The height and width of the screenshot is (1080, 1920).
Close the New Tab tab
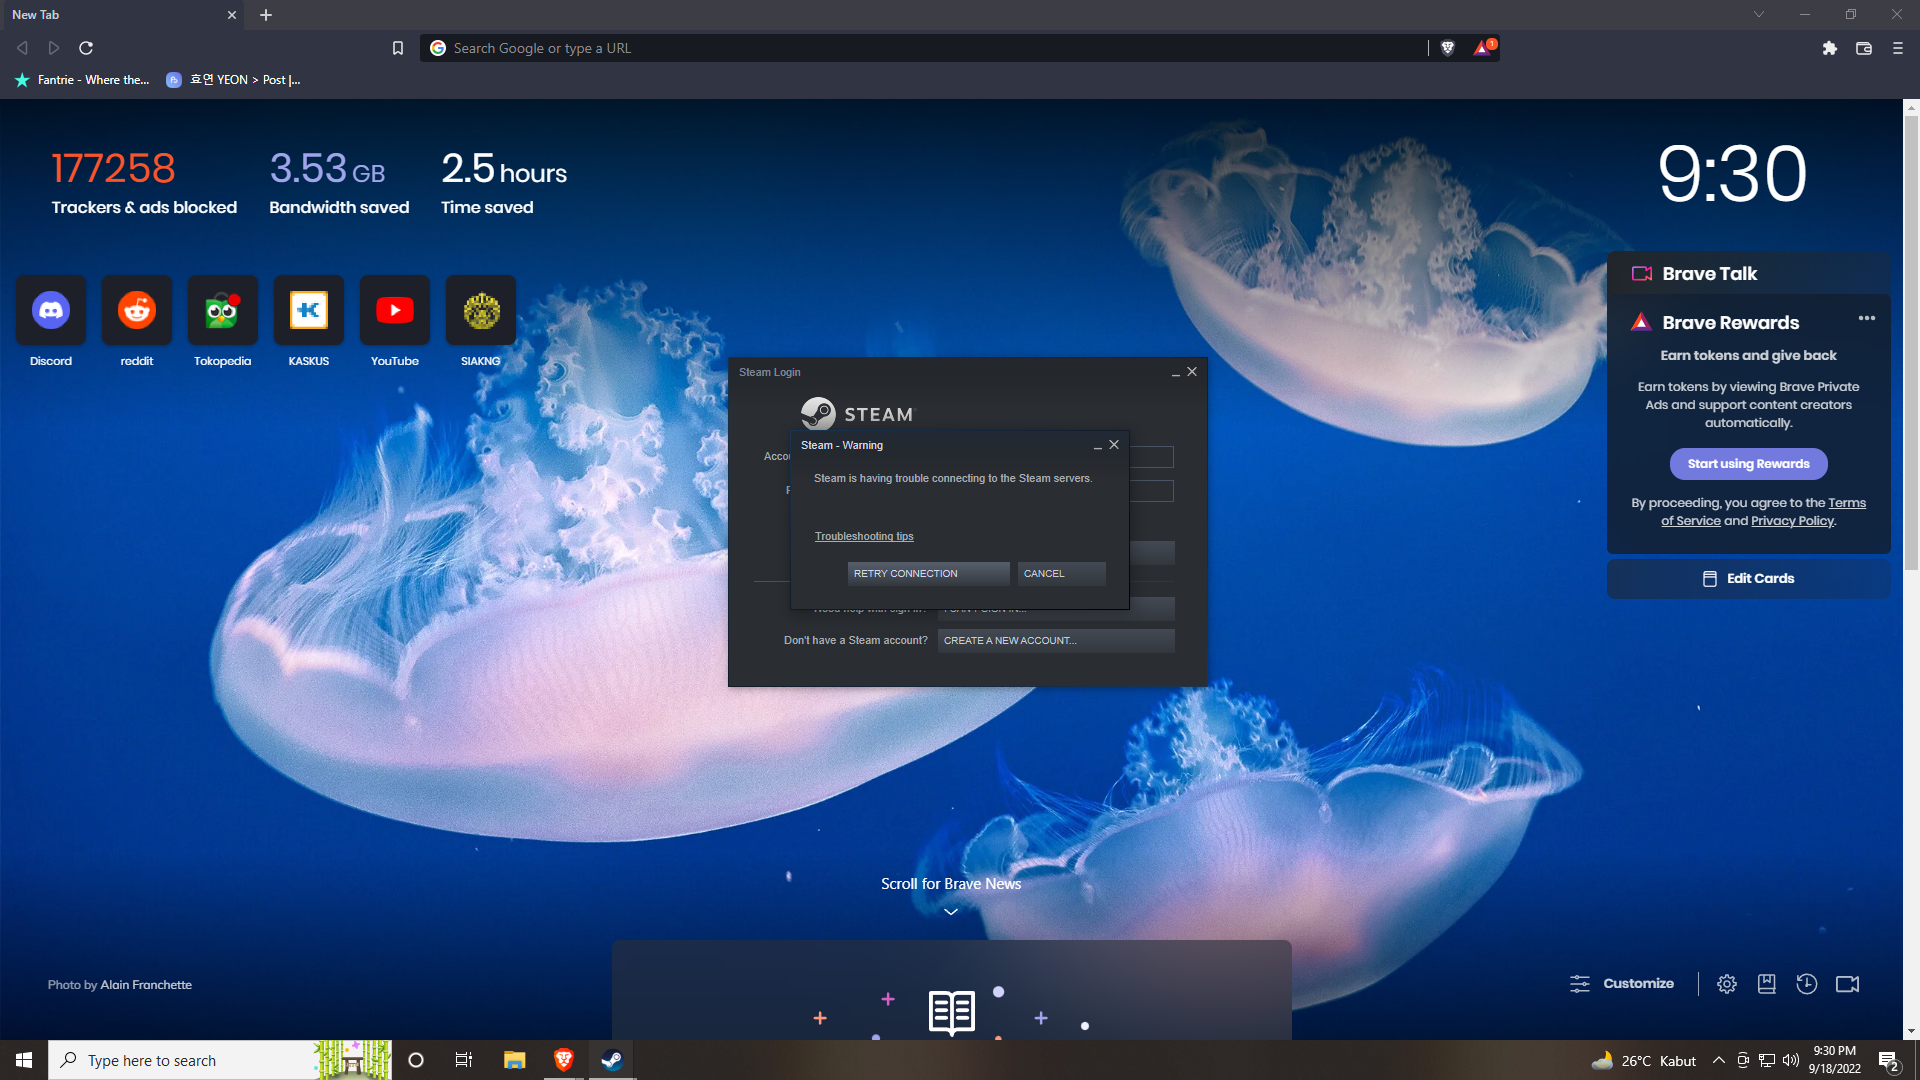[232, 15]
